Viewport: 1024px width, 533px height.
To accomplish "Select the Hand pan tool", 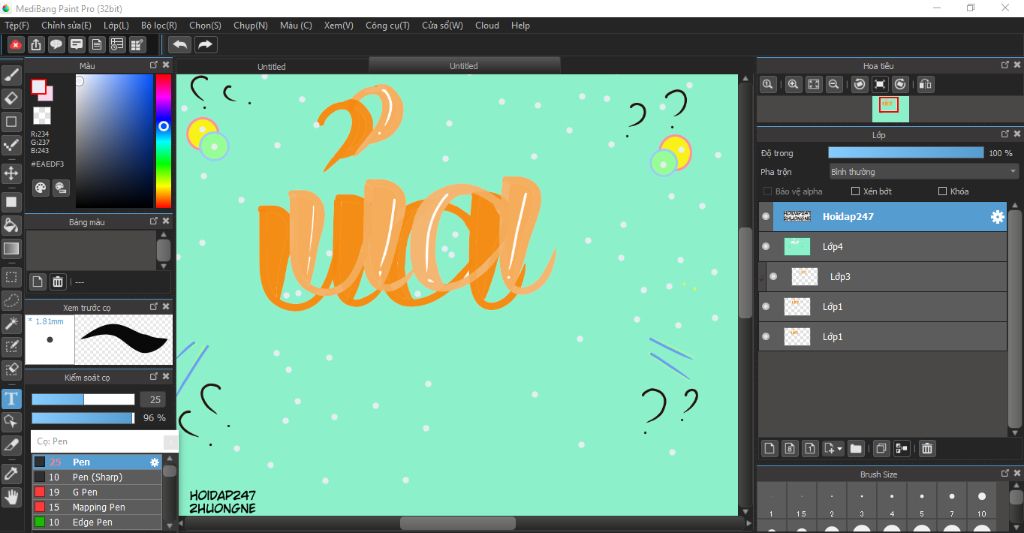I will 11,498.
